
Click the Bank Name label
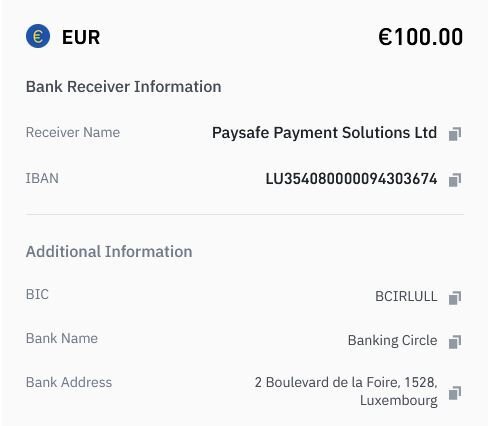click(62, 338)
